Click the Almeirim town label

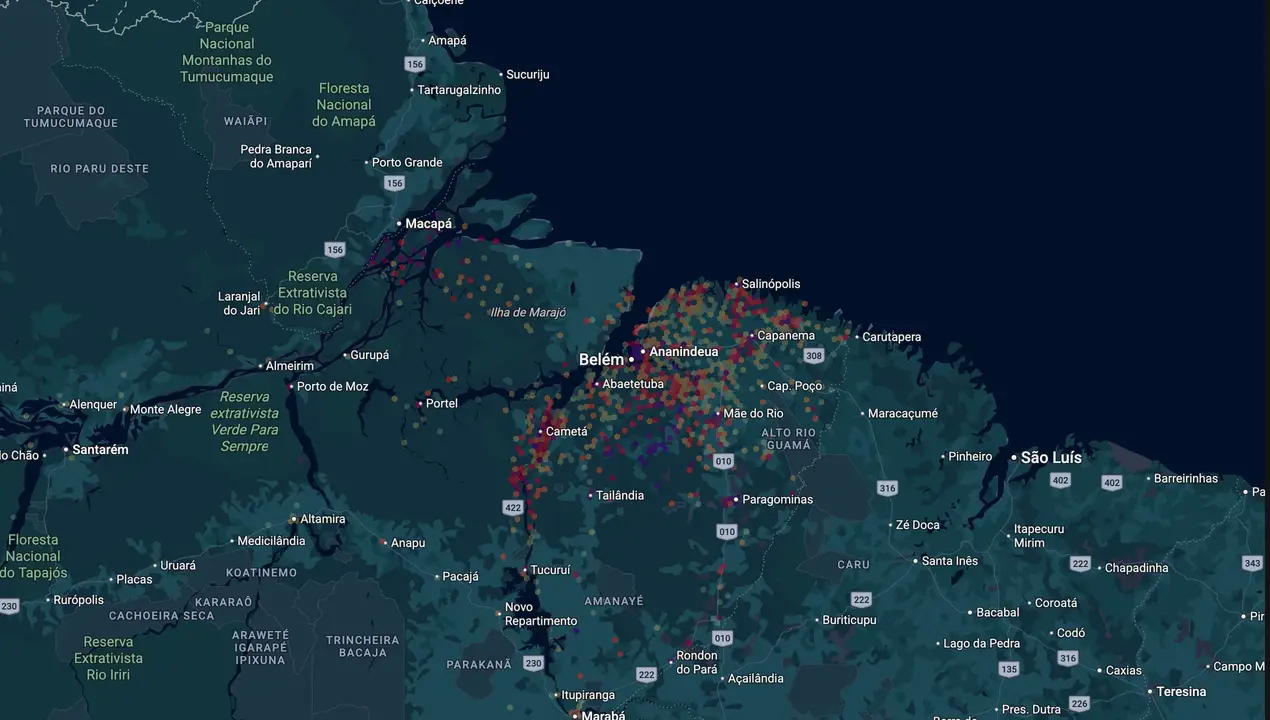coord(290,367)
